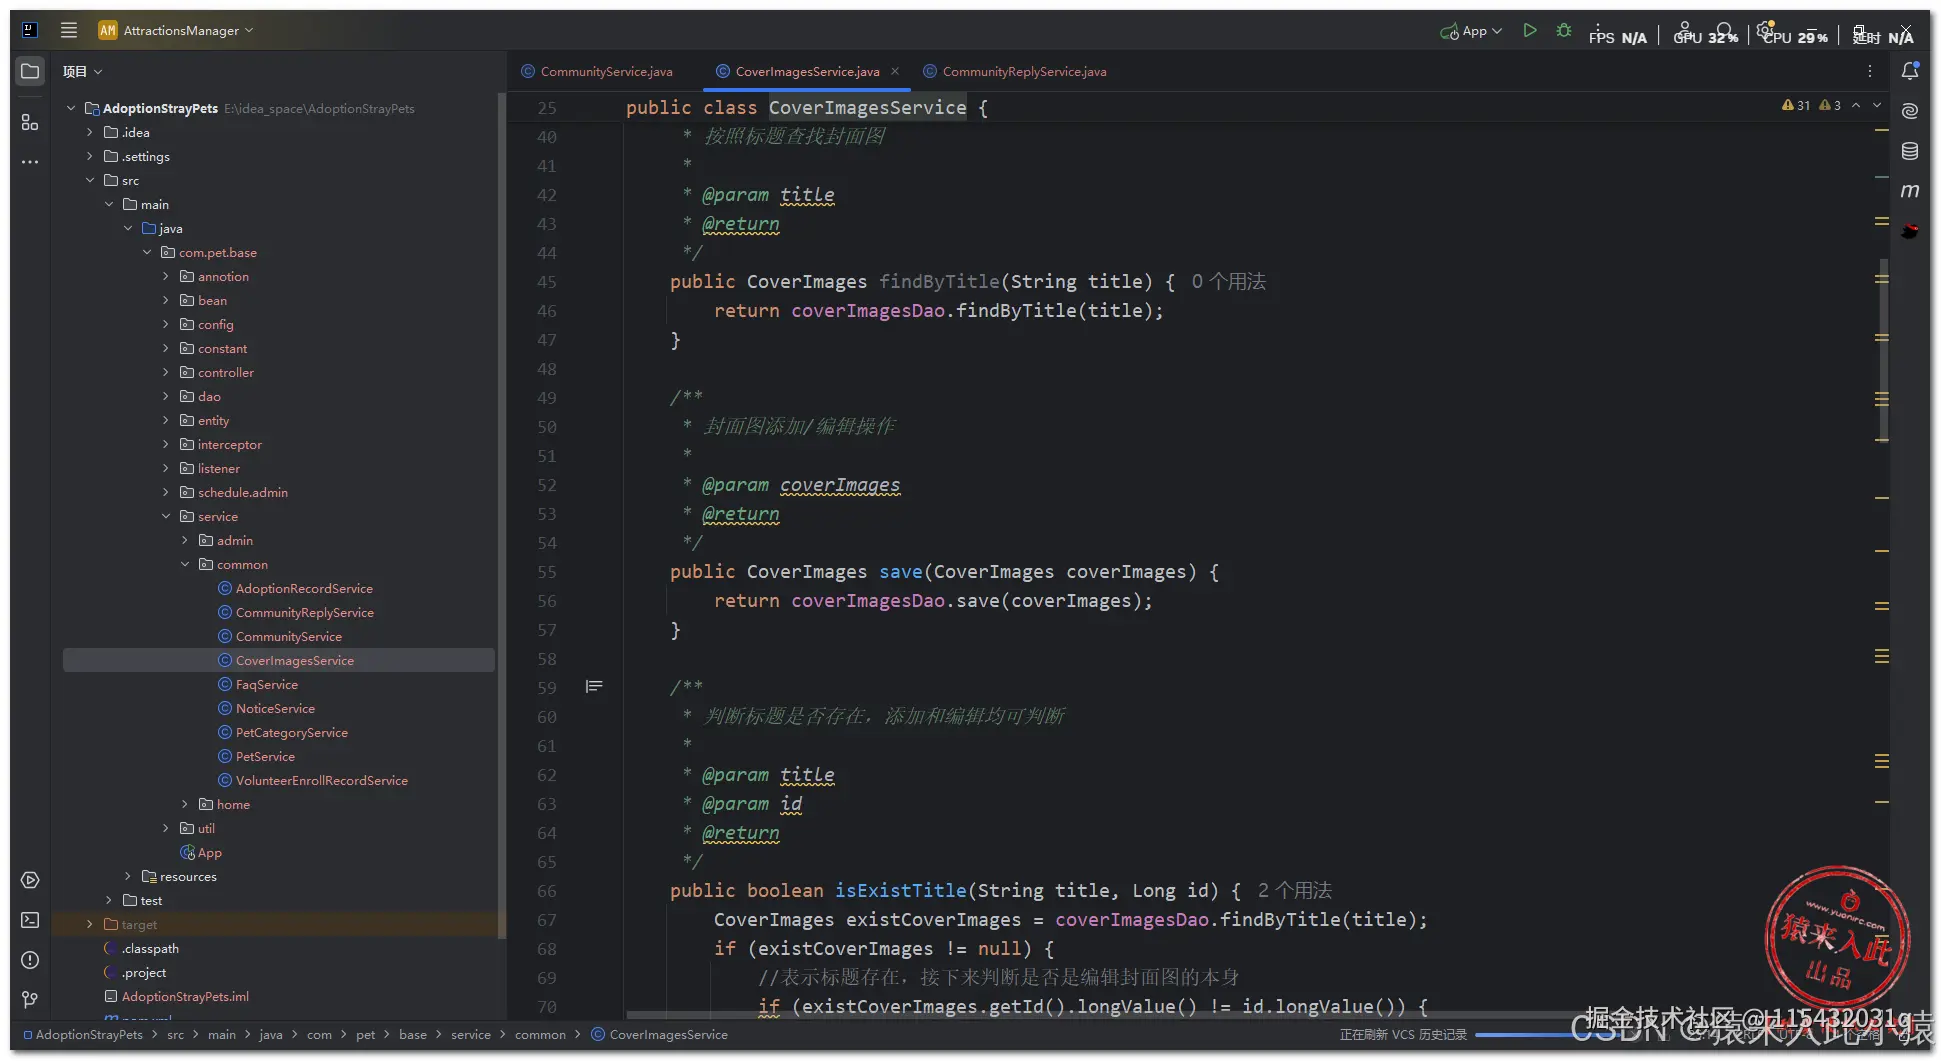Image resolution: width=1941 pixels, height=1061 pixels.
Task: Open the Git tool window
Action: (30, 999)
